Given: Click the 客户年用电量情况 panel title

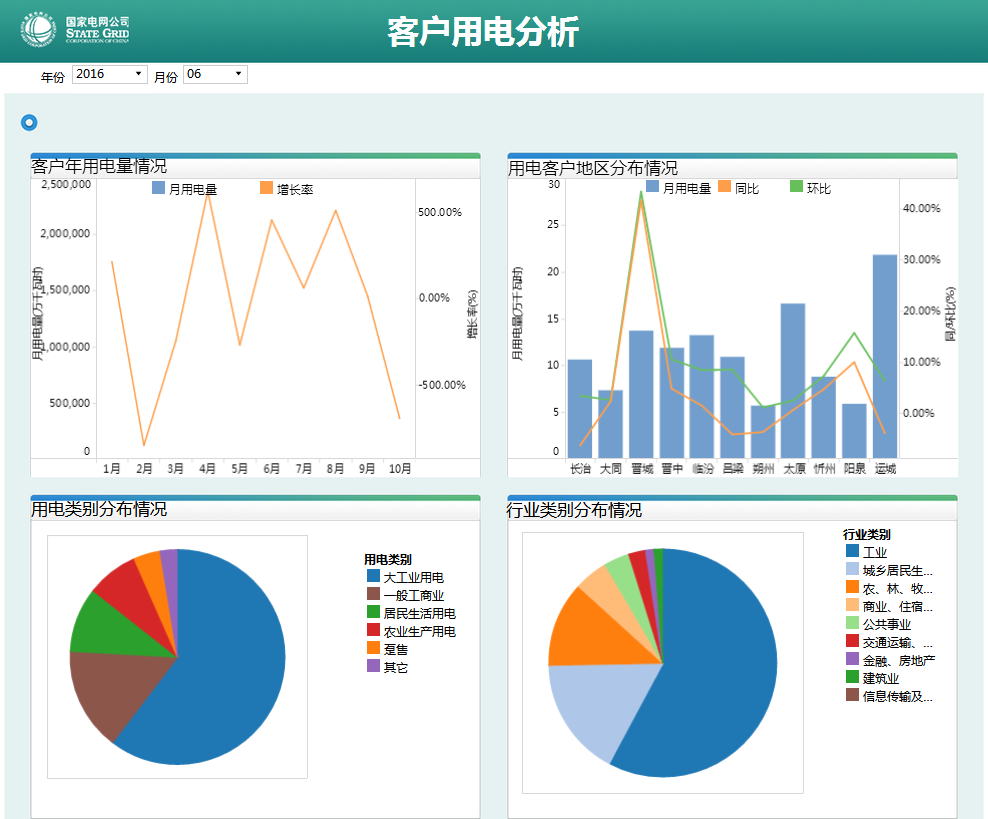Looking at the screenshot, I should (99, 167).
